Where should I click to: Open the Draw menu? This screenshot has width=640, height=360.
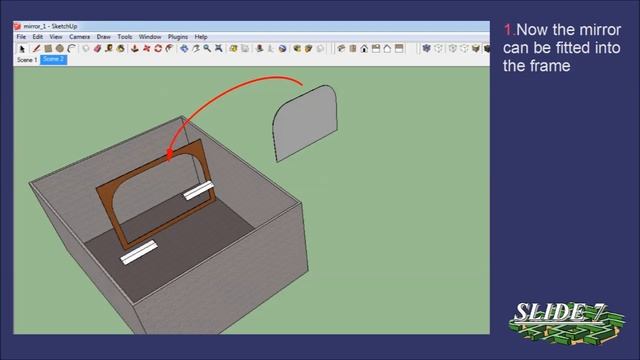(103, 37)
